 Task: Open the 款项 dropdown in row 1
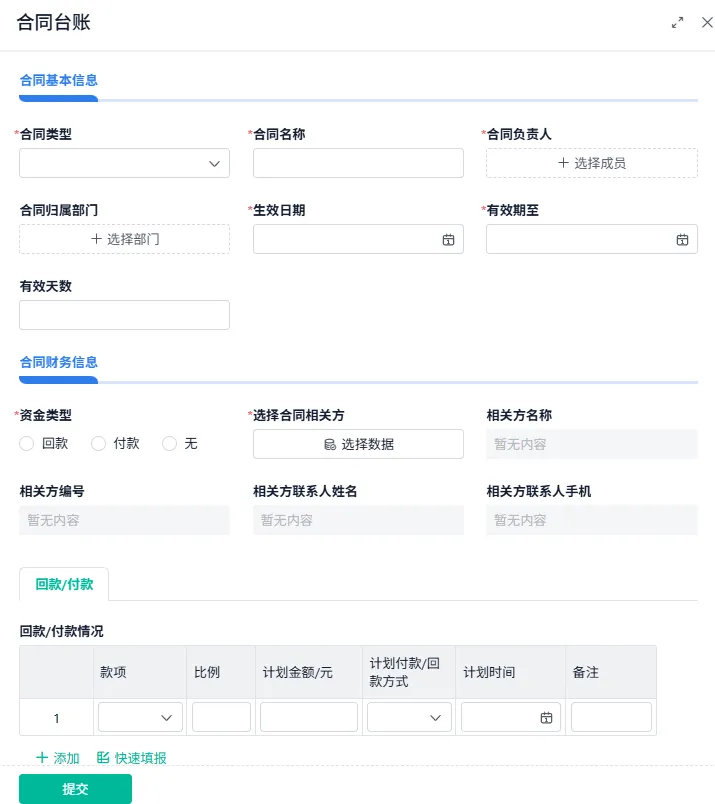click(x=140, y=717)
